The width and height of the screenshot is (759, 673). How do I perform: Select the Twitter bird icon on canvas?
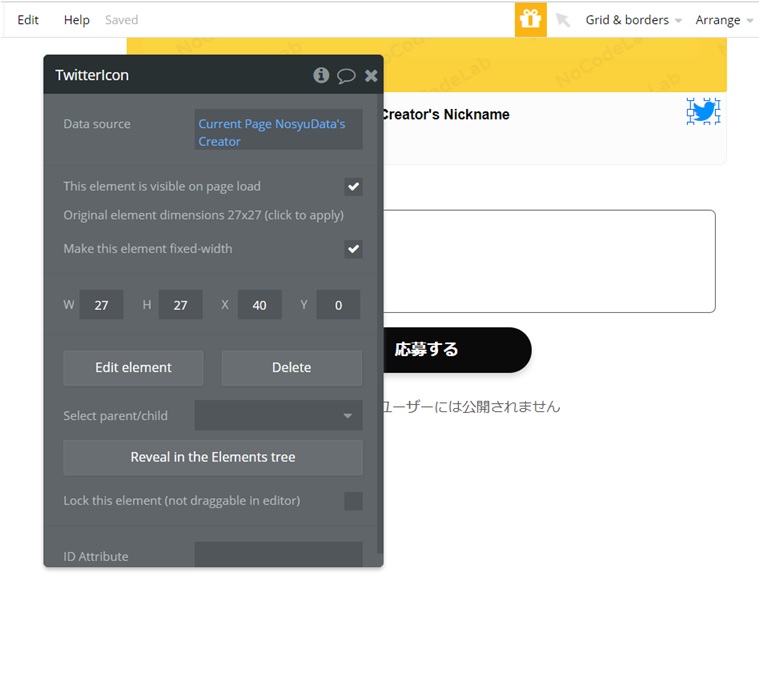(703, 111)
